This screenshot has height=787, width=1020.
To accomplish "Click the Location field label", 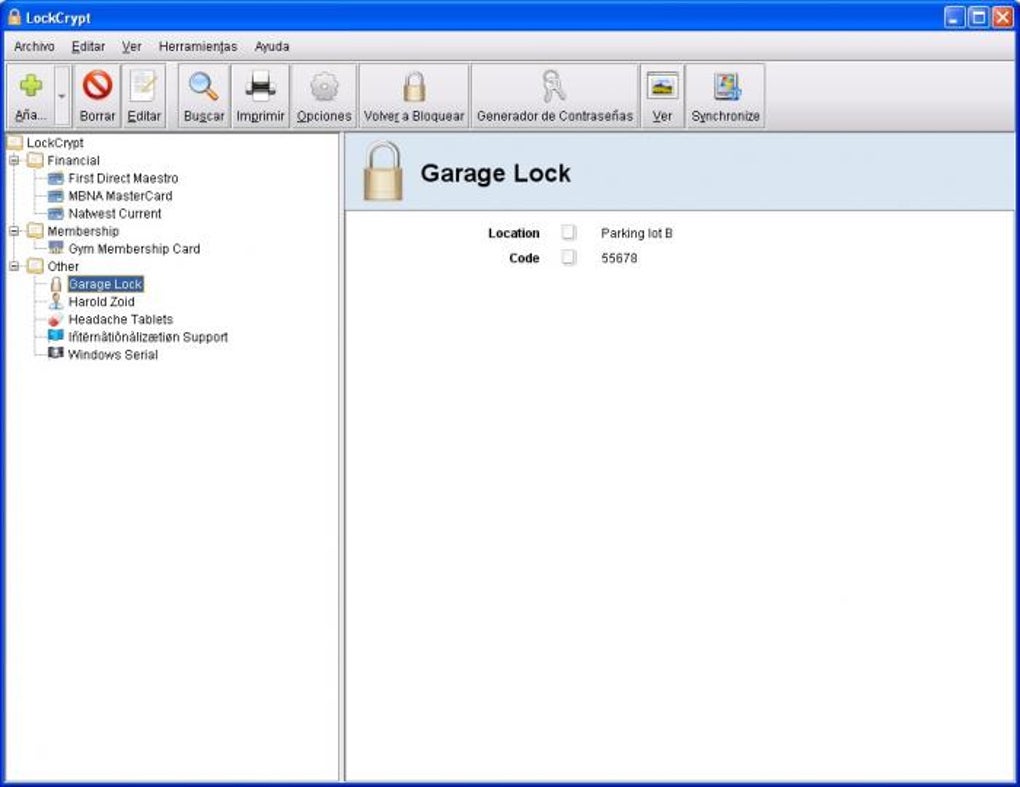I will (513, 233).
